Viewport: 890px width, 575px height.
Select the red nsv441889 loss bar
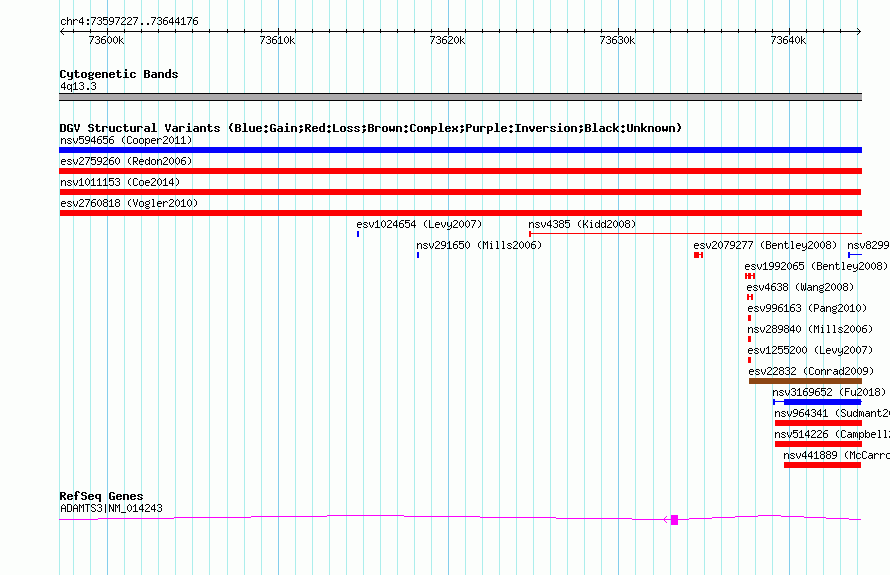(822, 465)
